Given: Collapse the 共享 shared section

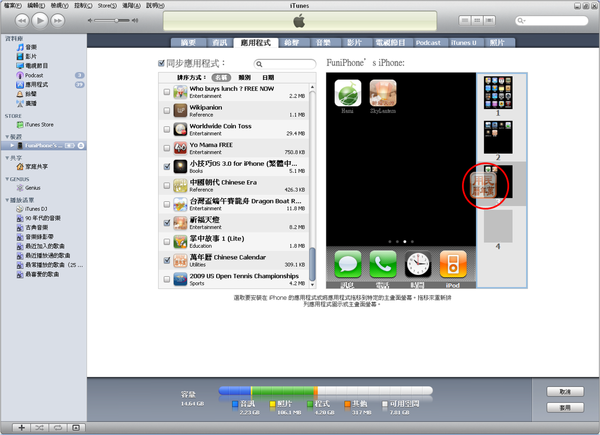Looking at the screenshot, I should [x=7, y=158].
